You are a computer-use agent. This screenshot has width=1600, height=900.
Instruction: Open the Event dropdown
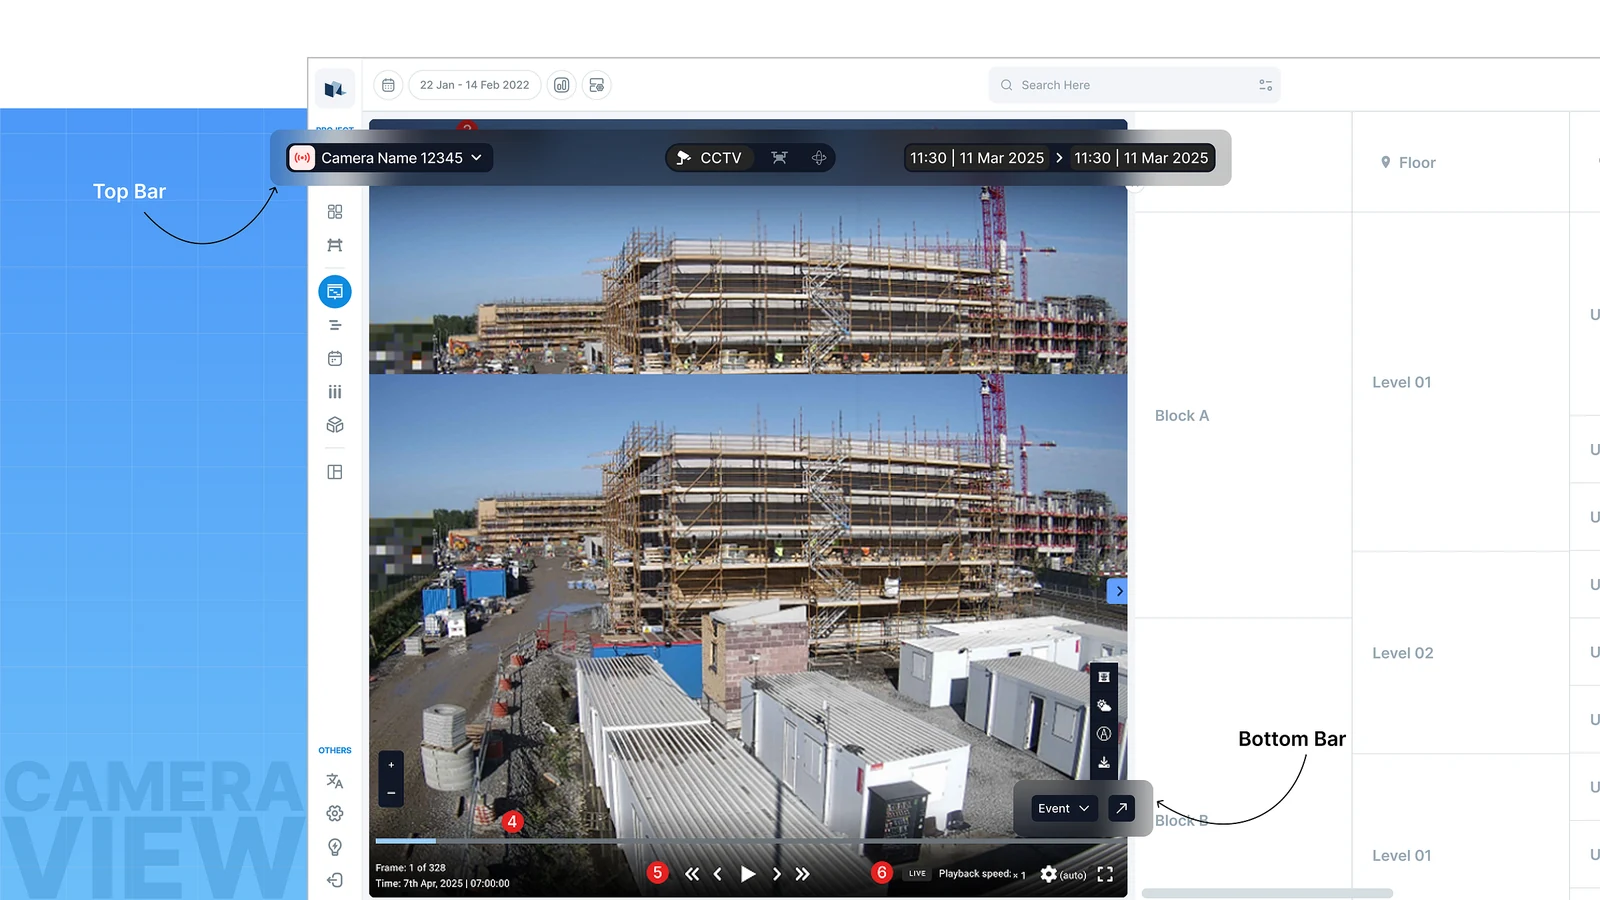point(1064,808)
